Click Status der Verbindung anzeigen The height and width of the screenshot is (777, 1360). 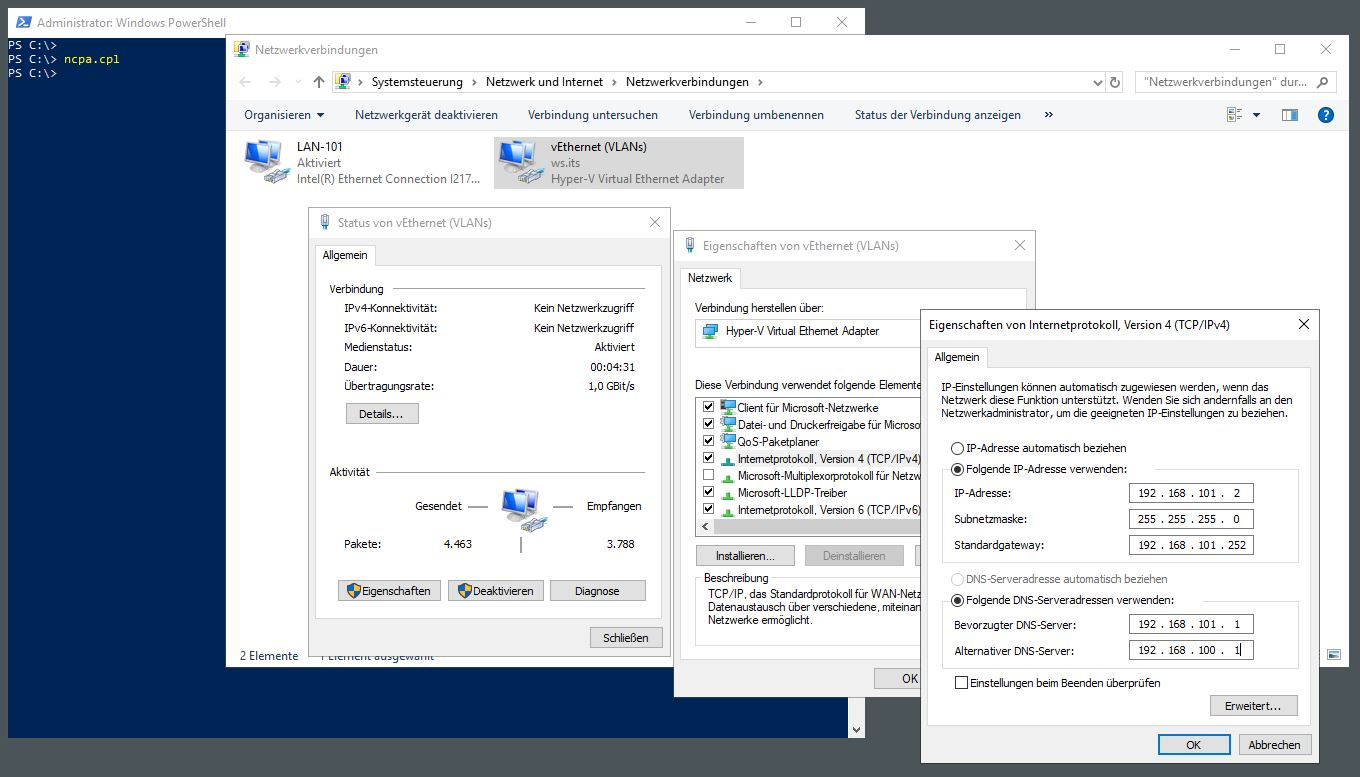(x=938, y=115)
